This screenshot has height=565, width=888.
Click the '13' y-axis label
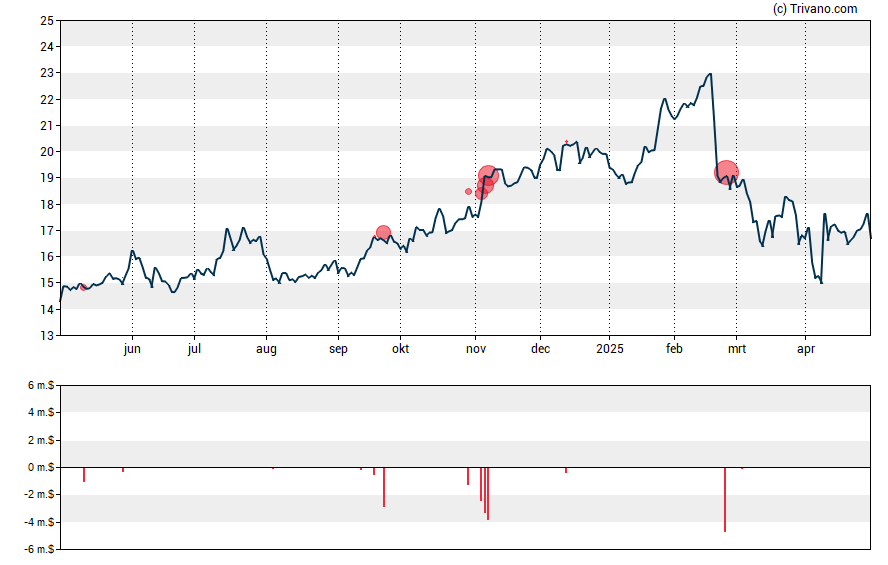click(x=47, y=336)
